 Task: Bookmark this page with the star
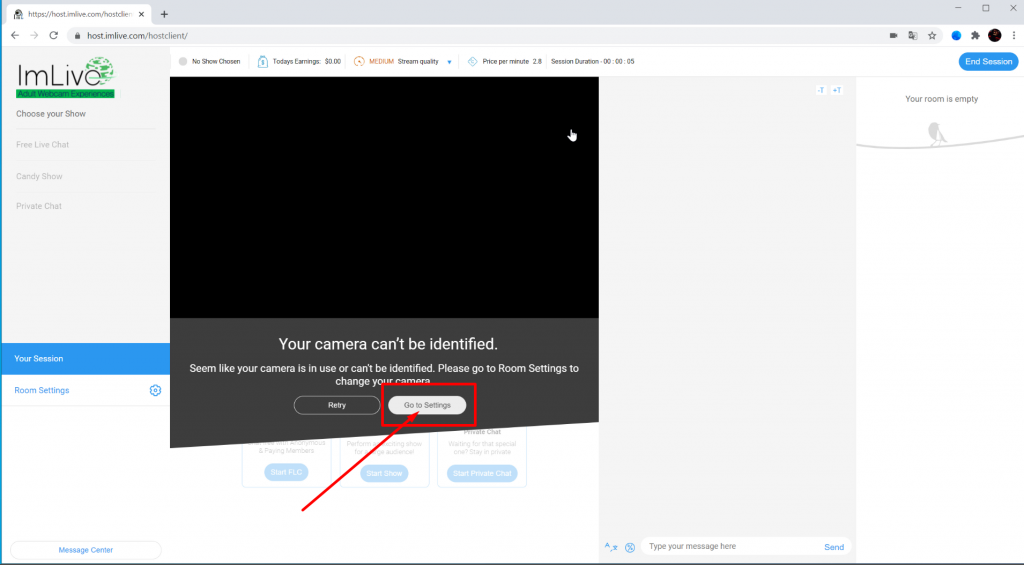(932, 35)
